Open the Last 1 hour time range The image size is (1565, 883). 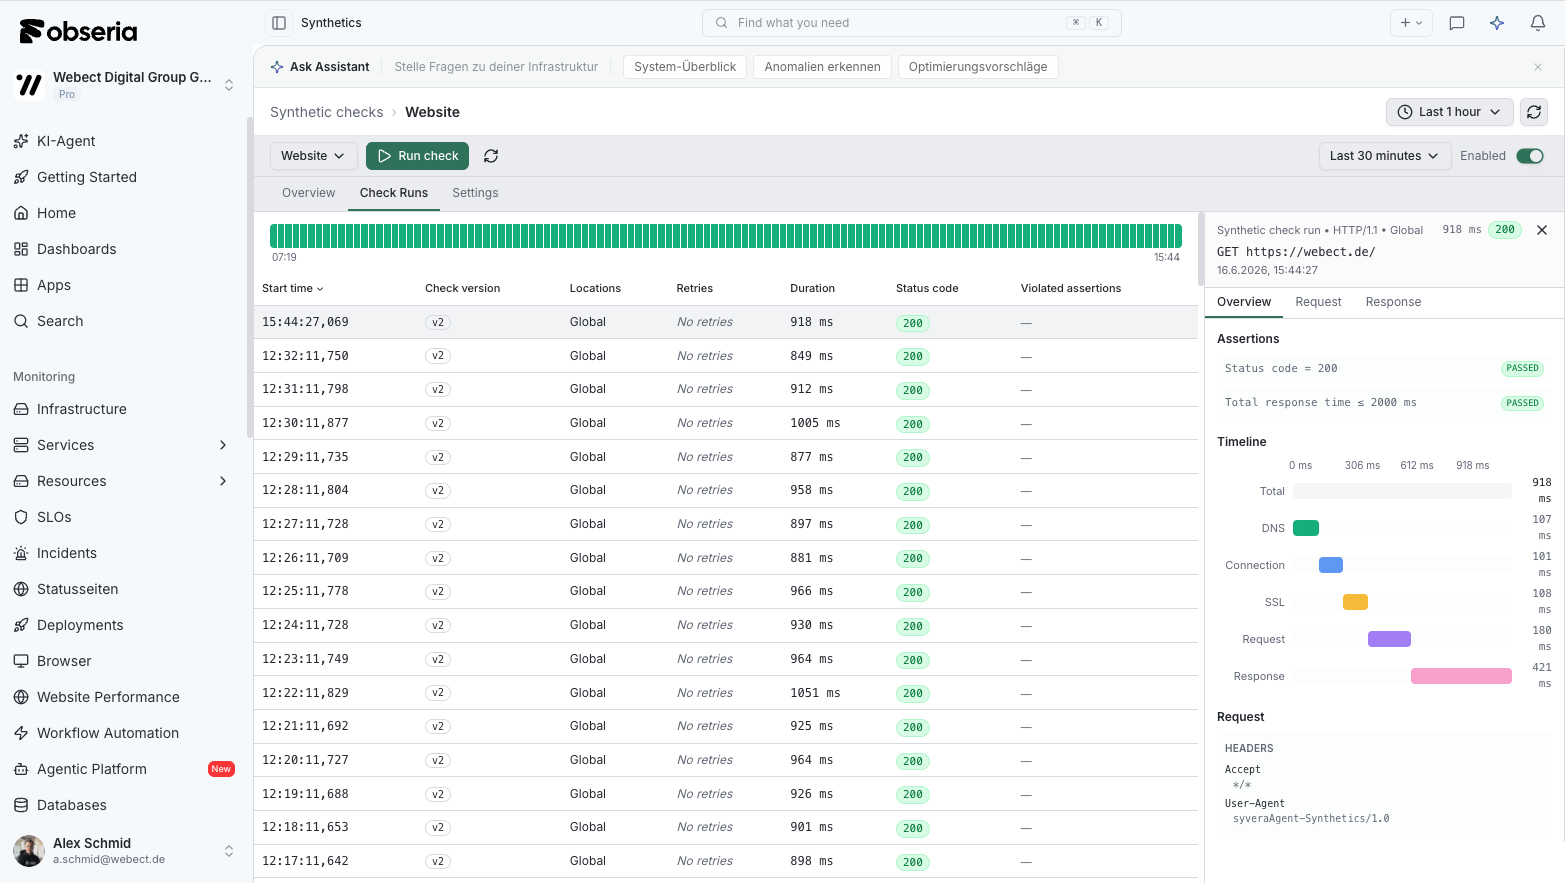tap(1449, 112)
